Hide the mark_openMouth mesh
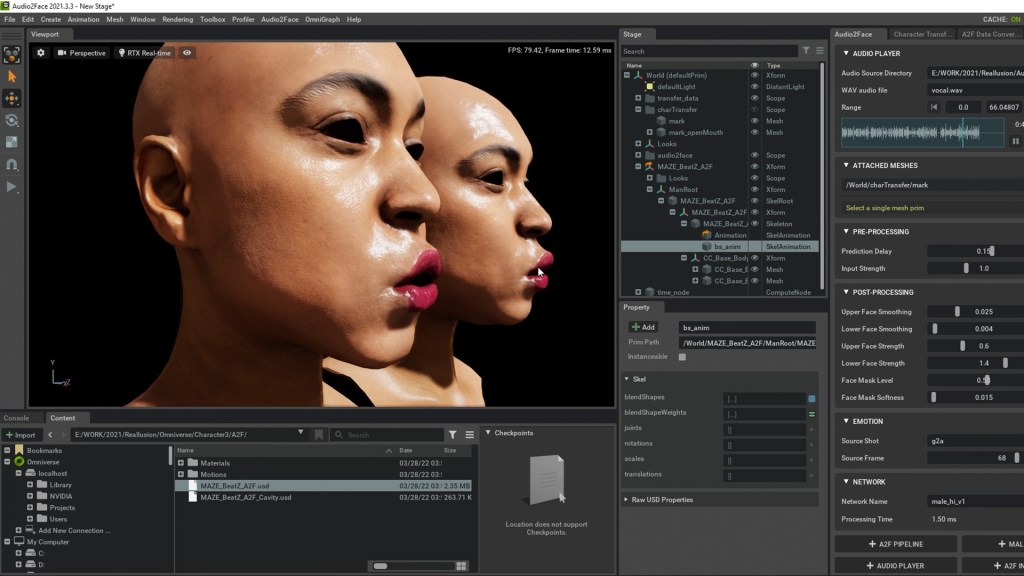1024x576 pixels. click(x=755, y=133)
